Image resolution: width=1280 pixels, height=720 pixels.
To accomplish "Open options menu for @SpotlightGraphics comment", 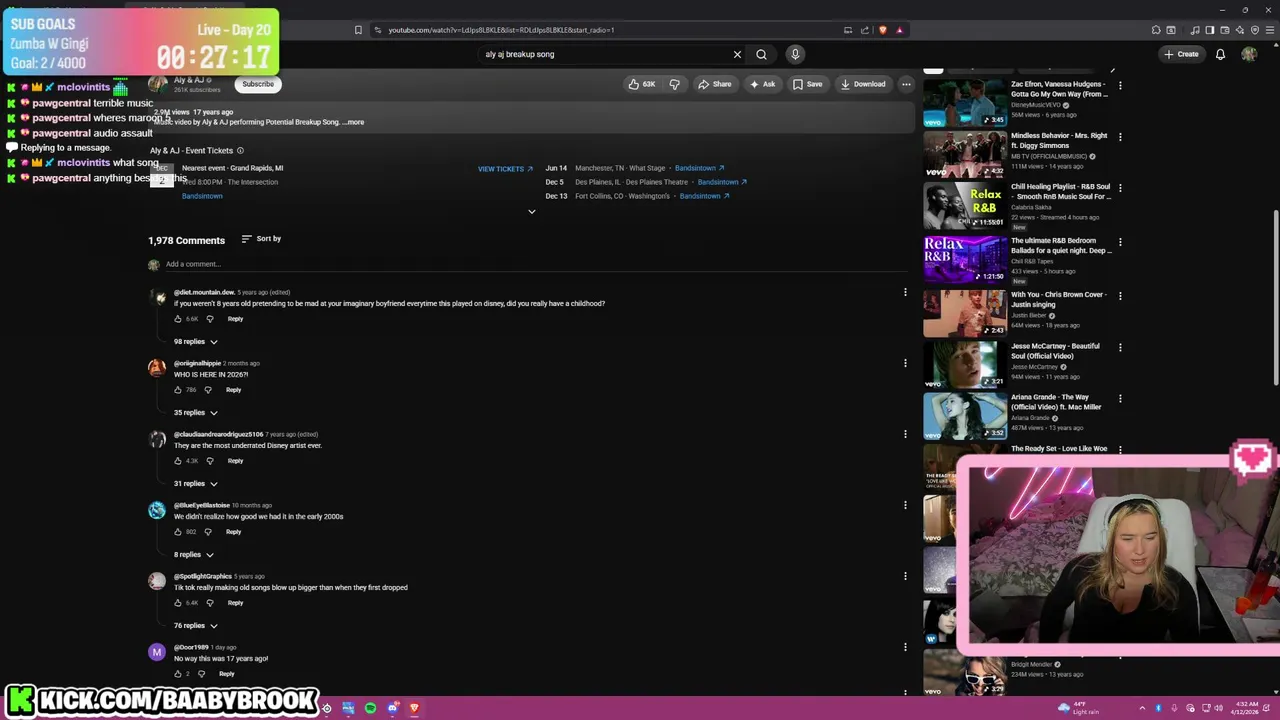I will coord(905,577).
